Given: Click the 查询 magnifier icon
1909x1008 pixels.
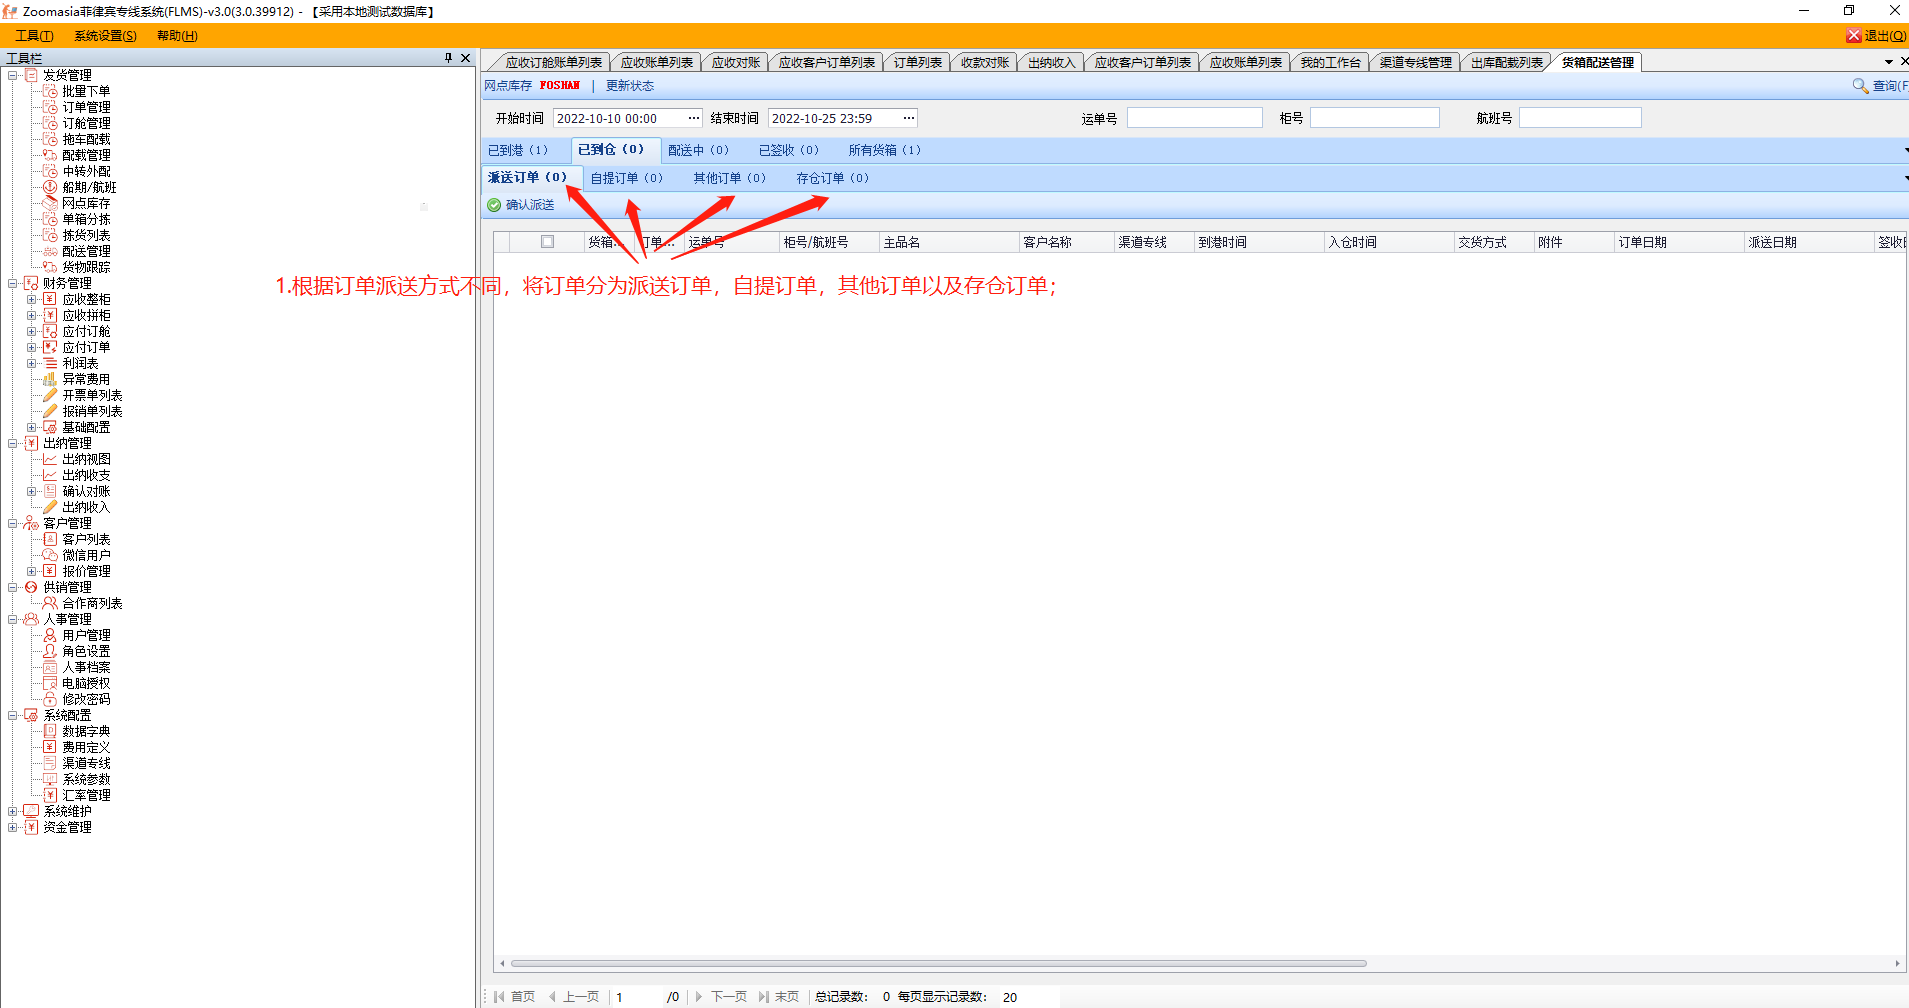Looking at the screenshot, I should tap(1860, 86).
